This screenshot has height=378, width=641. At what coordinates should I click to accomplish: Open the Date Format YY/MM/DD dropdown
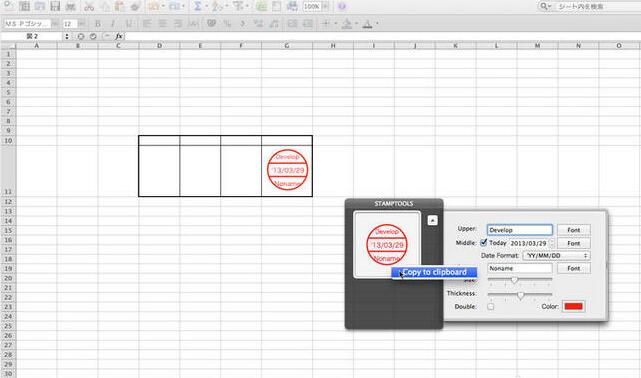tap(556, 255)
